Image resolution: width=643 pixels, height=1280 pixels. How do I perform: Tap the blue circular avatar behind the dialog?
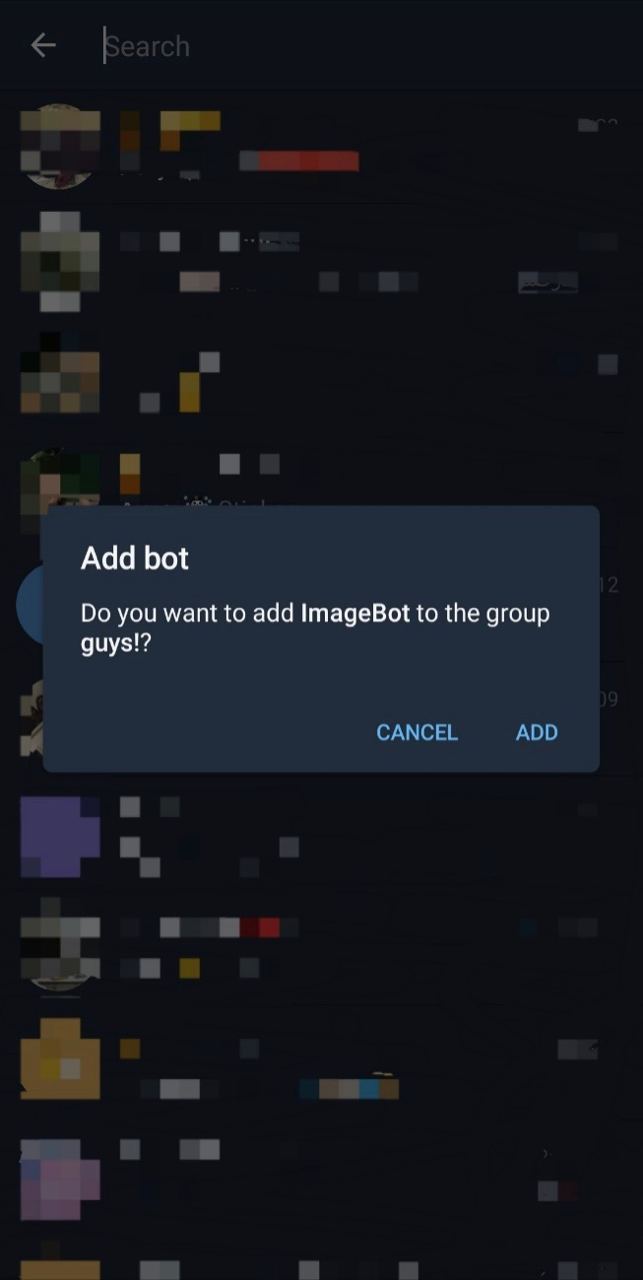click(x=29, y=605)
